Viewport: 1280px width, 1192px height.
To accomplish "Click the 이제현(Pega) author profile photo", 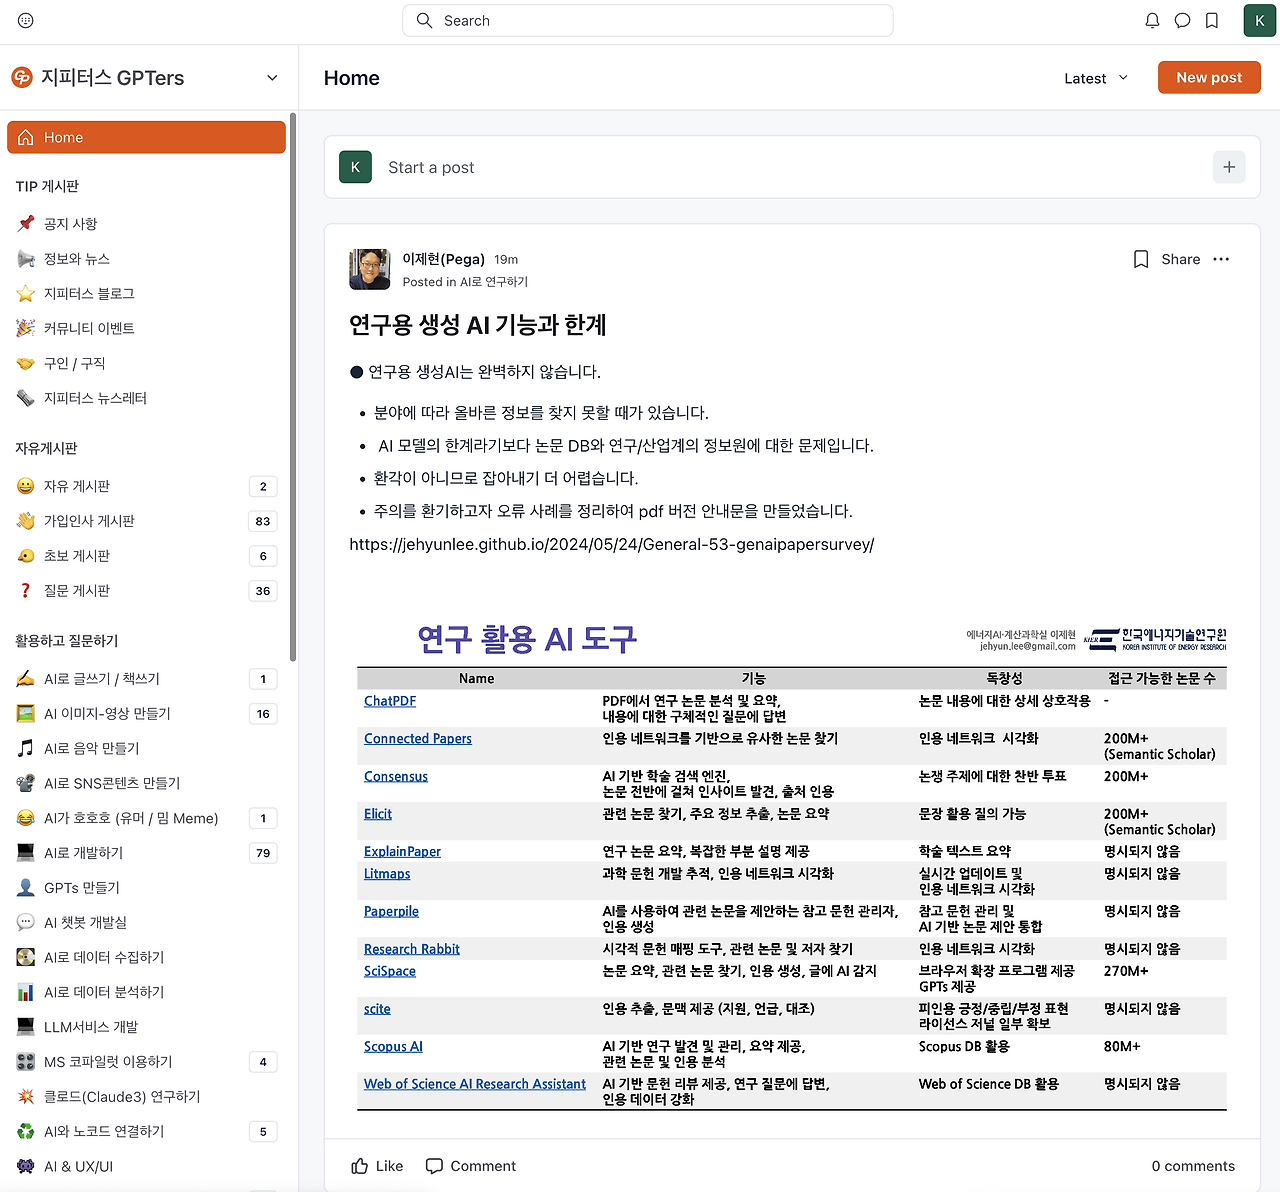I will [x=369, y=269].
